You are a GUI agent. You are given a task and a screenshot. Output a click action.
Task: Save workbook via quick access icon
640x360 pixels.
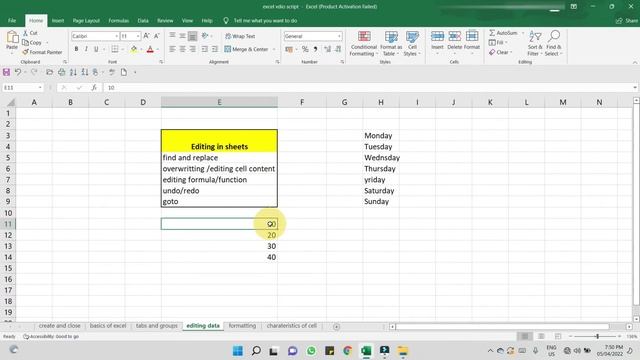coord(6,72)
